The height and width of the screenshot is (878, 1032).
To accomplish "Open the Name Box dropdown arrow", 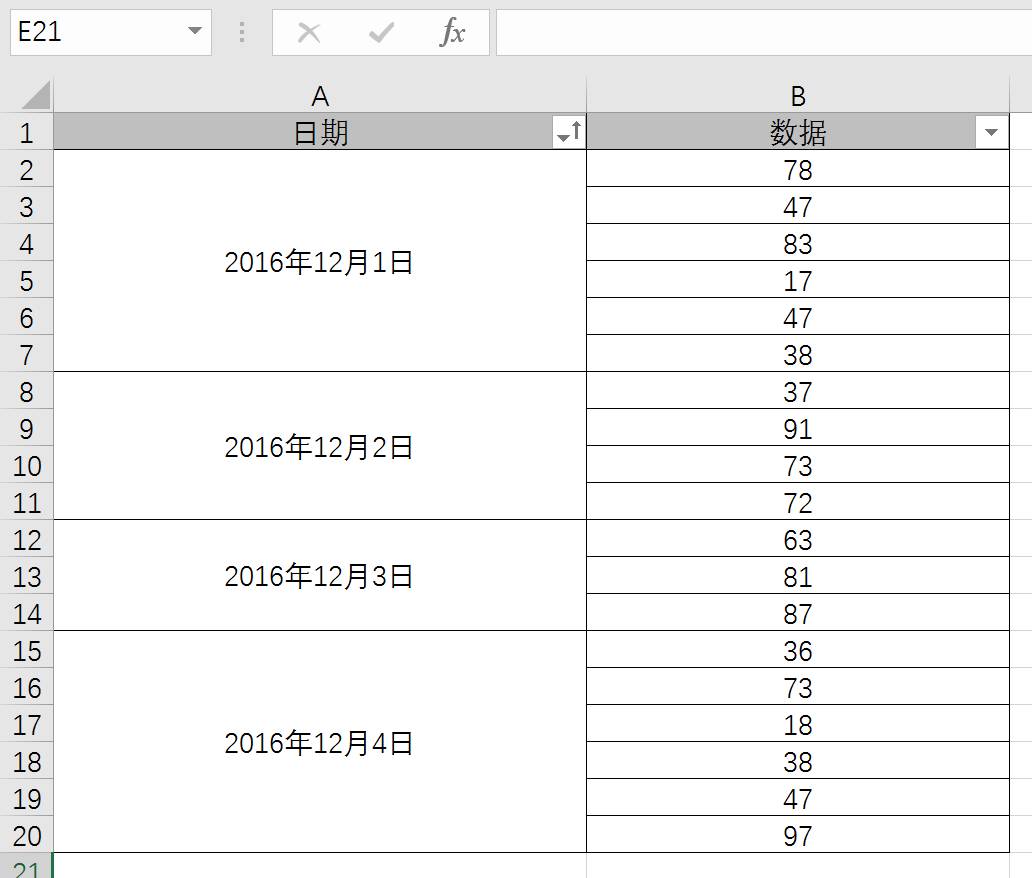I will [x=195, y=31].
